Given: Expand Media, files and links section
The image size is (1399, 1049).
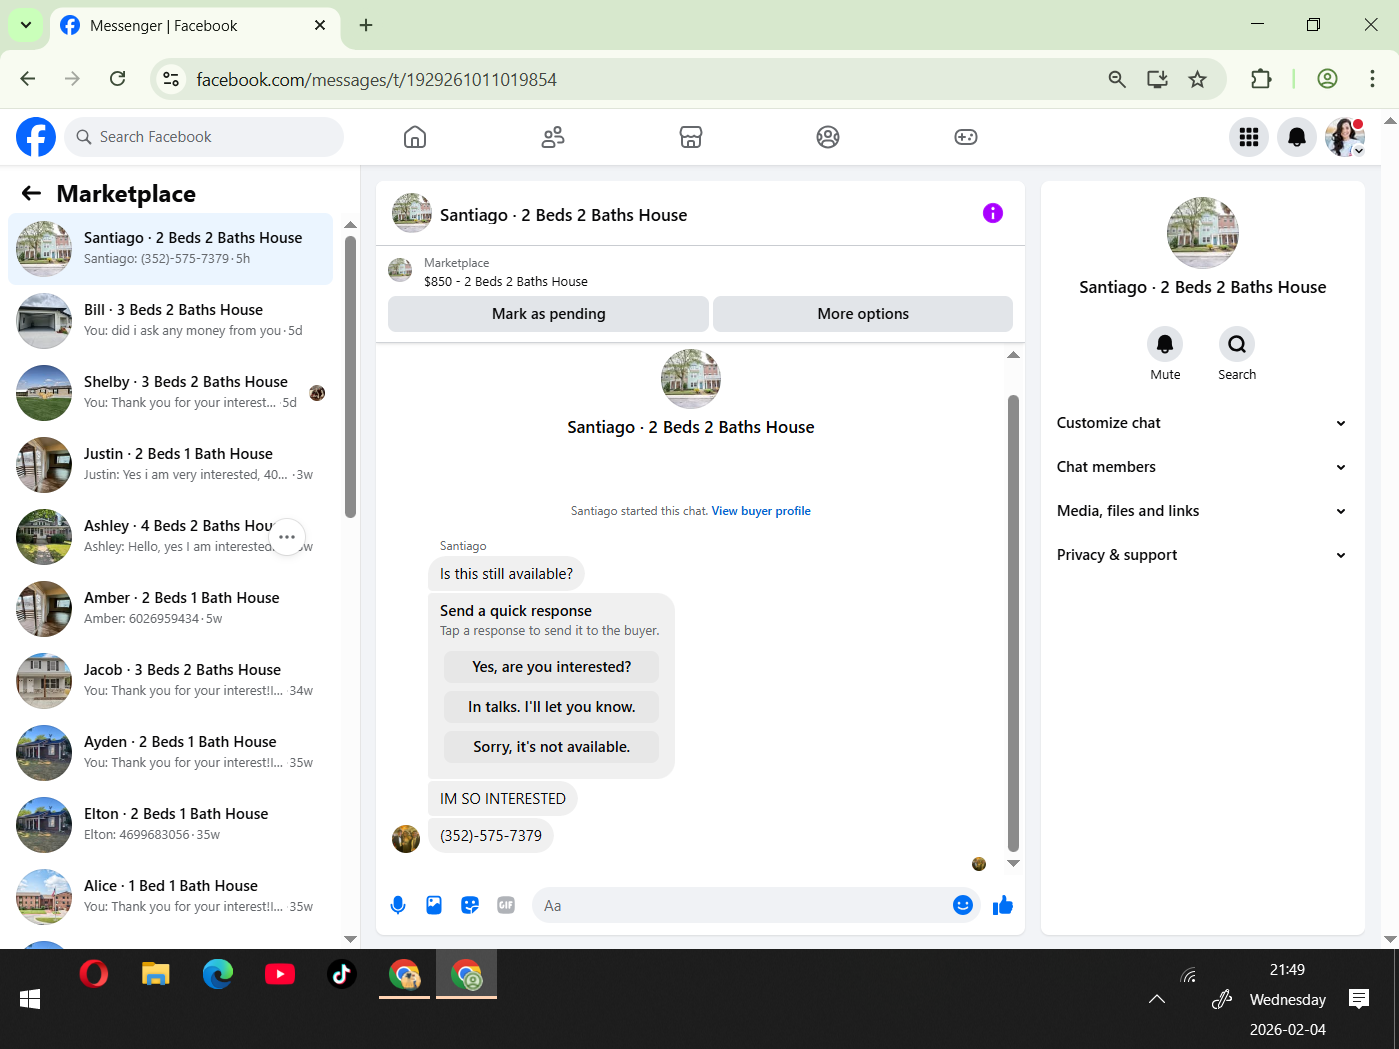Looking at the screenshot, I should 1201,511.
